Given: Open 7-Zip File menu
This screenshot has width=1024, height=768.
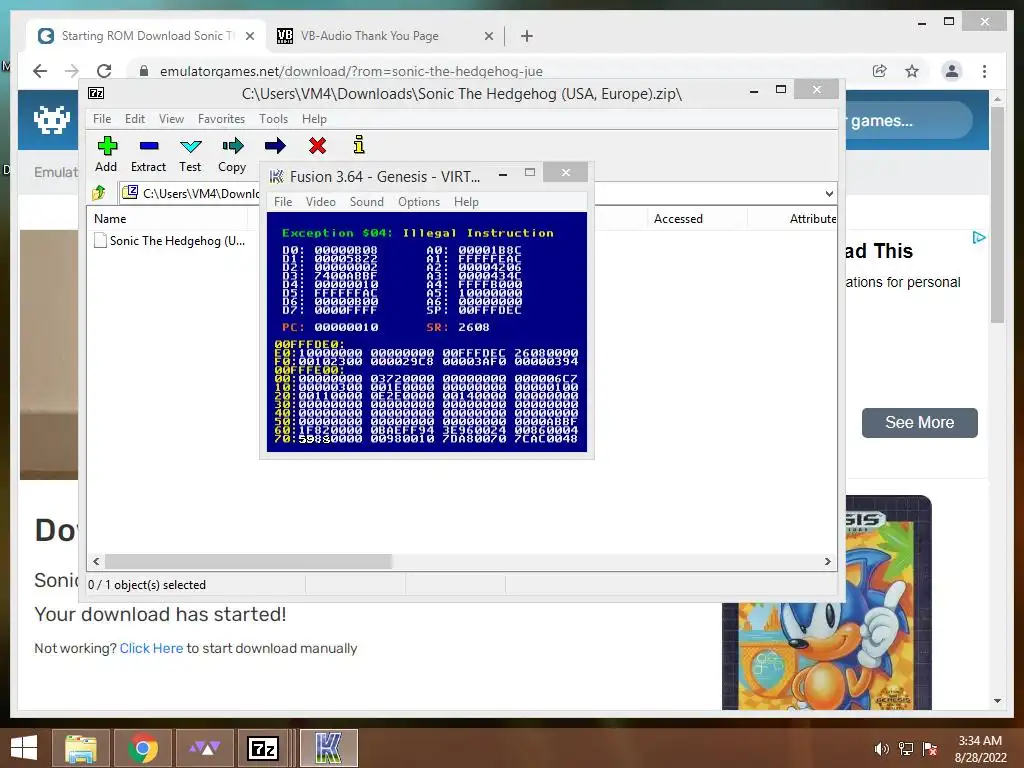Looking at the screenshot, I should [102, 119].
